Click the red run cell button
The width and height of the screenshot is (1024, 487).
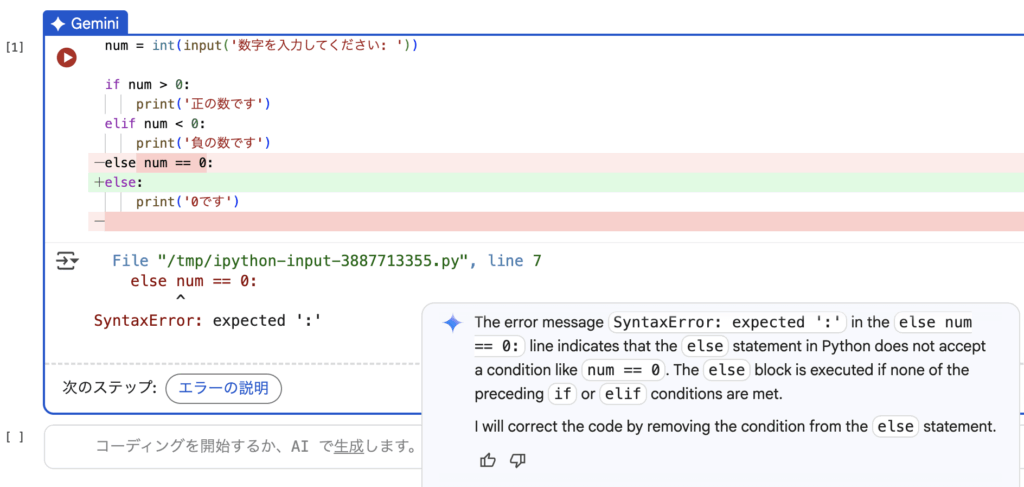(x=66, y=58)
